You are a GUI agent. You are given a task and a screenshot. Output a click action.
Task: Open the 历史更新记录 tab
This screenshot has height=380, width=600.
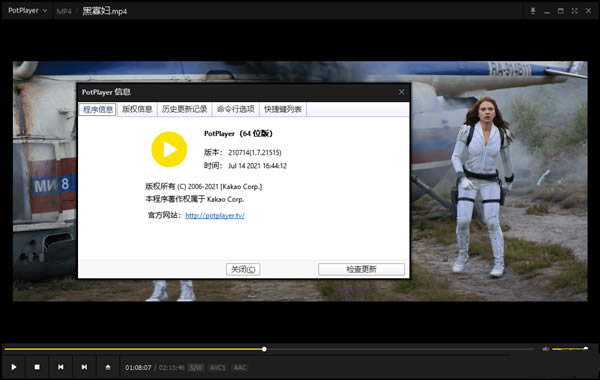click(184, 109)
